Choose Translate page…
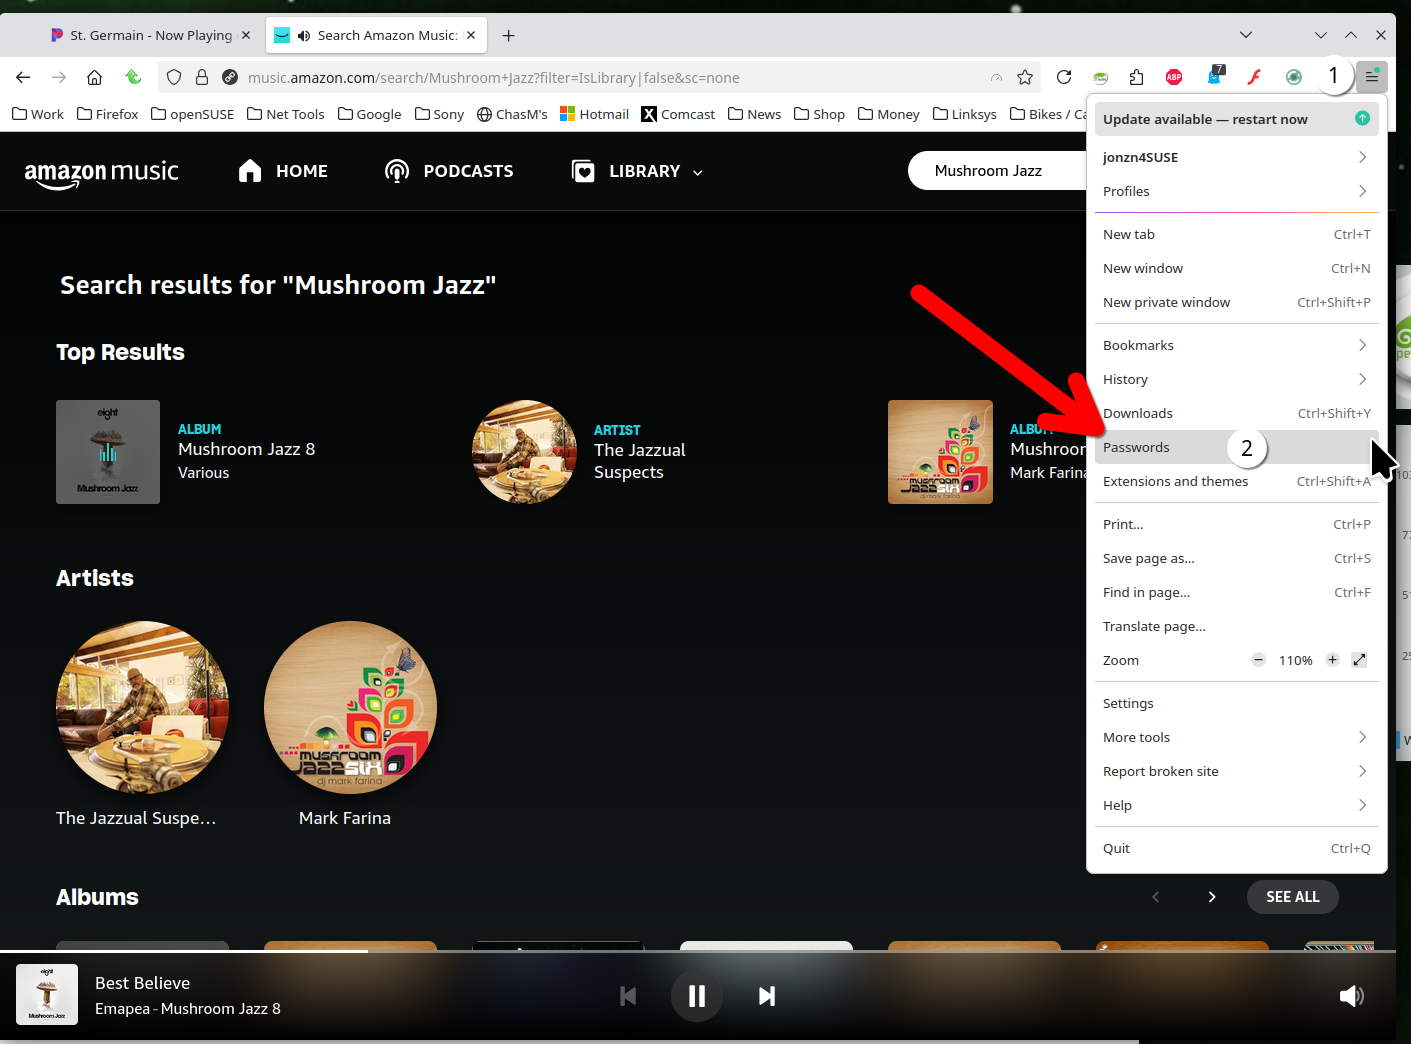Viewport: 1411px width, 1044px height. coord(1236,626)
